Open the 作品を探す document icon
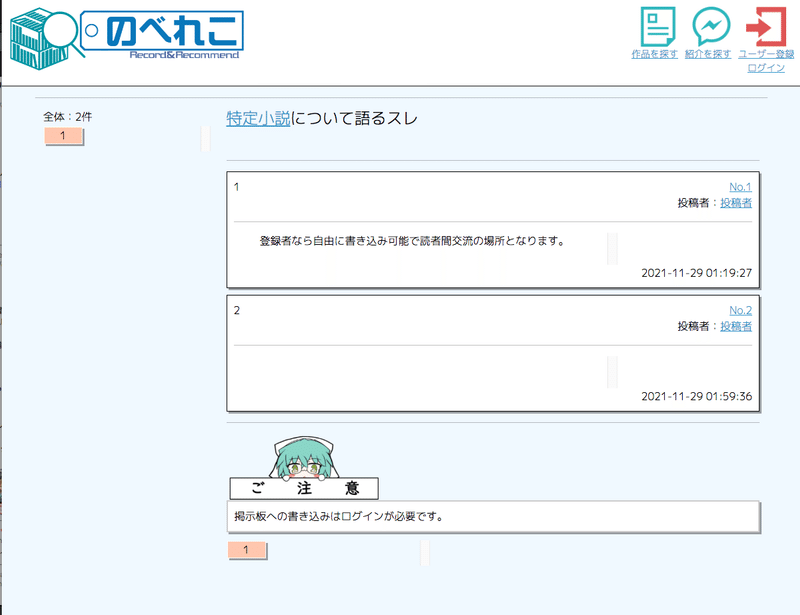The image size is (800, 615). click(x=657, y=27)
